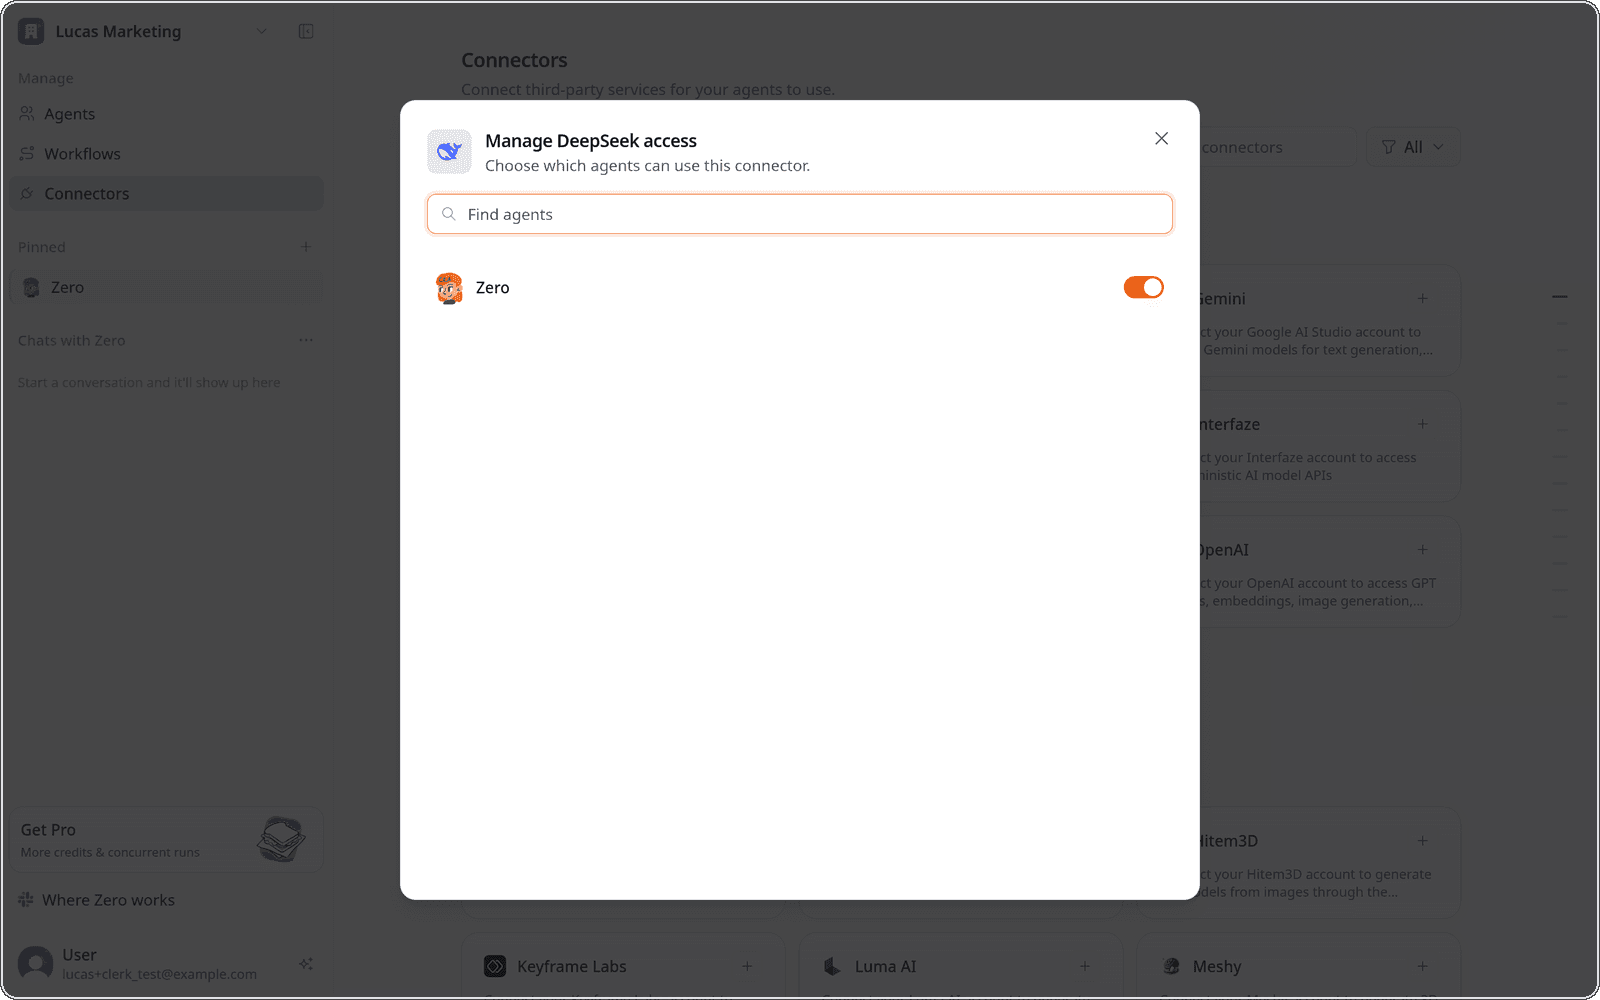Open pinned Zero agent in sidebar
This screenshot has height=1000, width=1600.
(x=166, y=287)
